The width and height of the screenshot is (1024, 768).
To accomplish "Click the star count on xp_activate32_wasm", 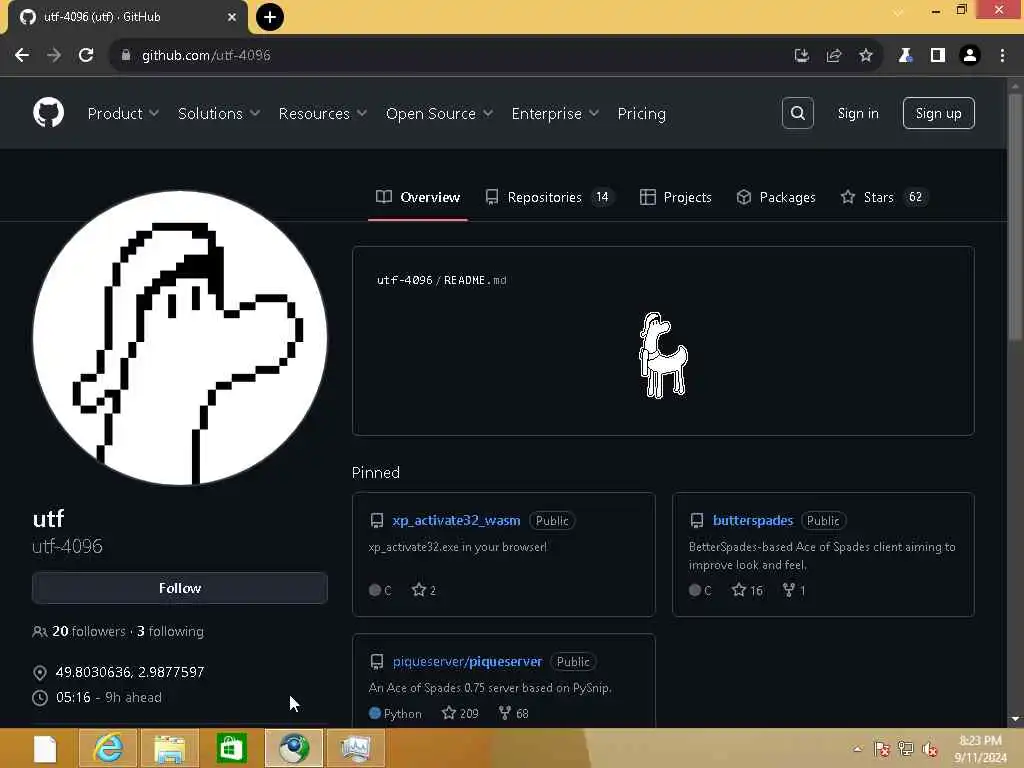I will click(424, 590).
